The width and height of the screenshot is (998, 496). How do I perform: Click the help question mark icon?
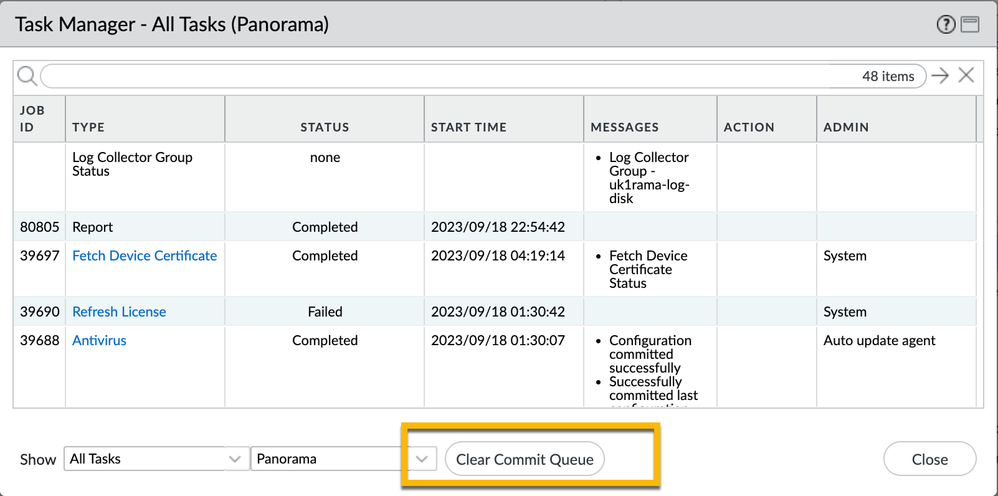pos(946,25)
